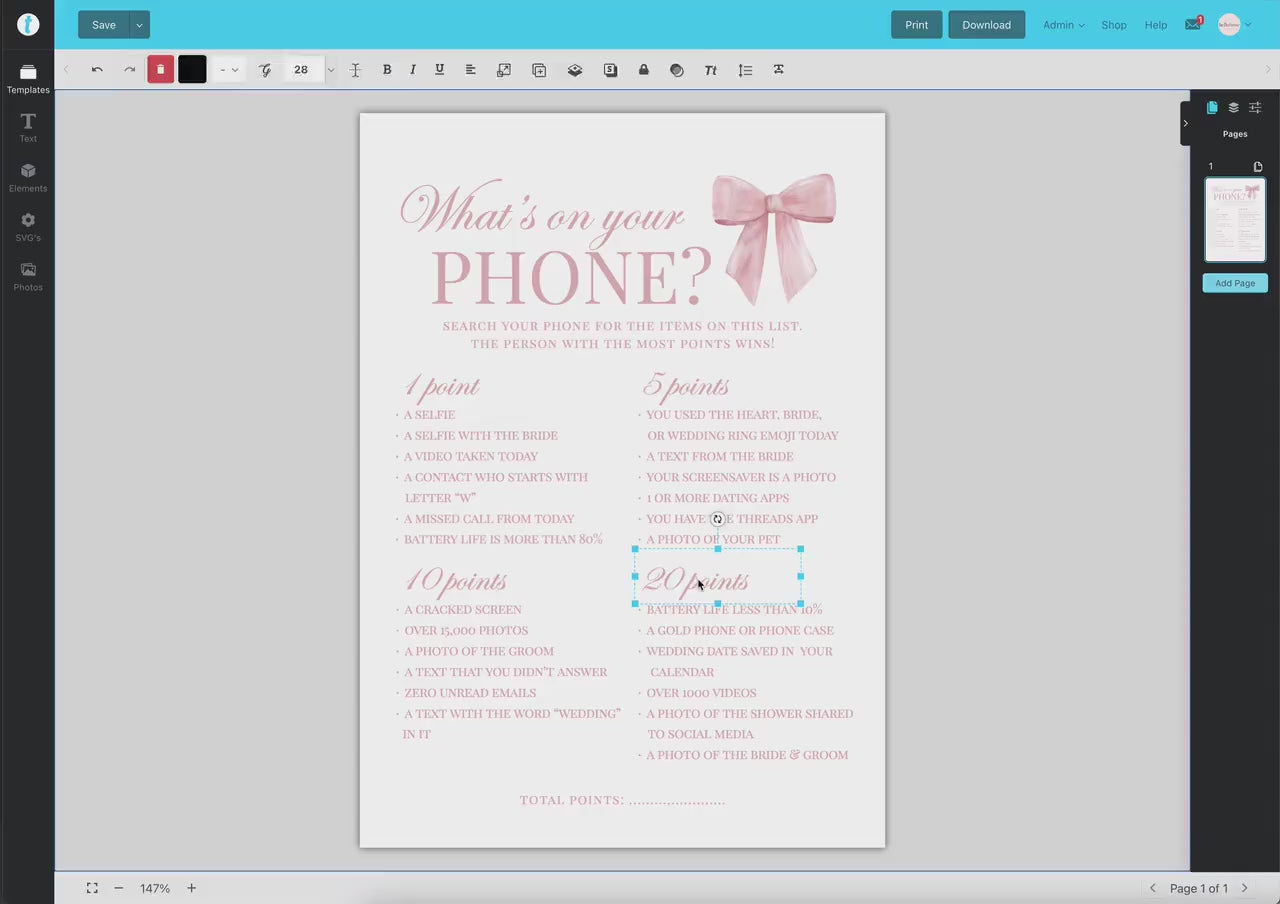Open the black text color swatch
This screenshot has width=1280, height=904.
[x=192, y=70]
